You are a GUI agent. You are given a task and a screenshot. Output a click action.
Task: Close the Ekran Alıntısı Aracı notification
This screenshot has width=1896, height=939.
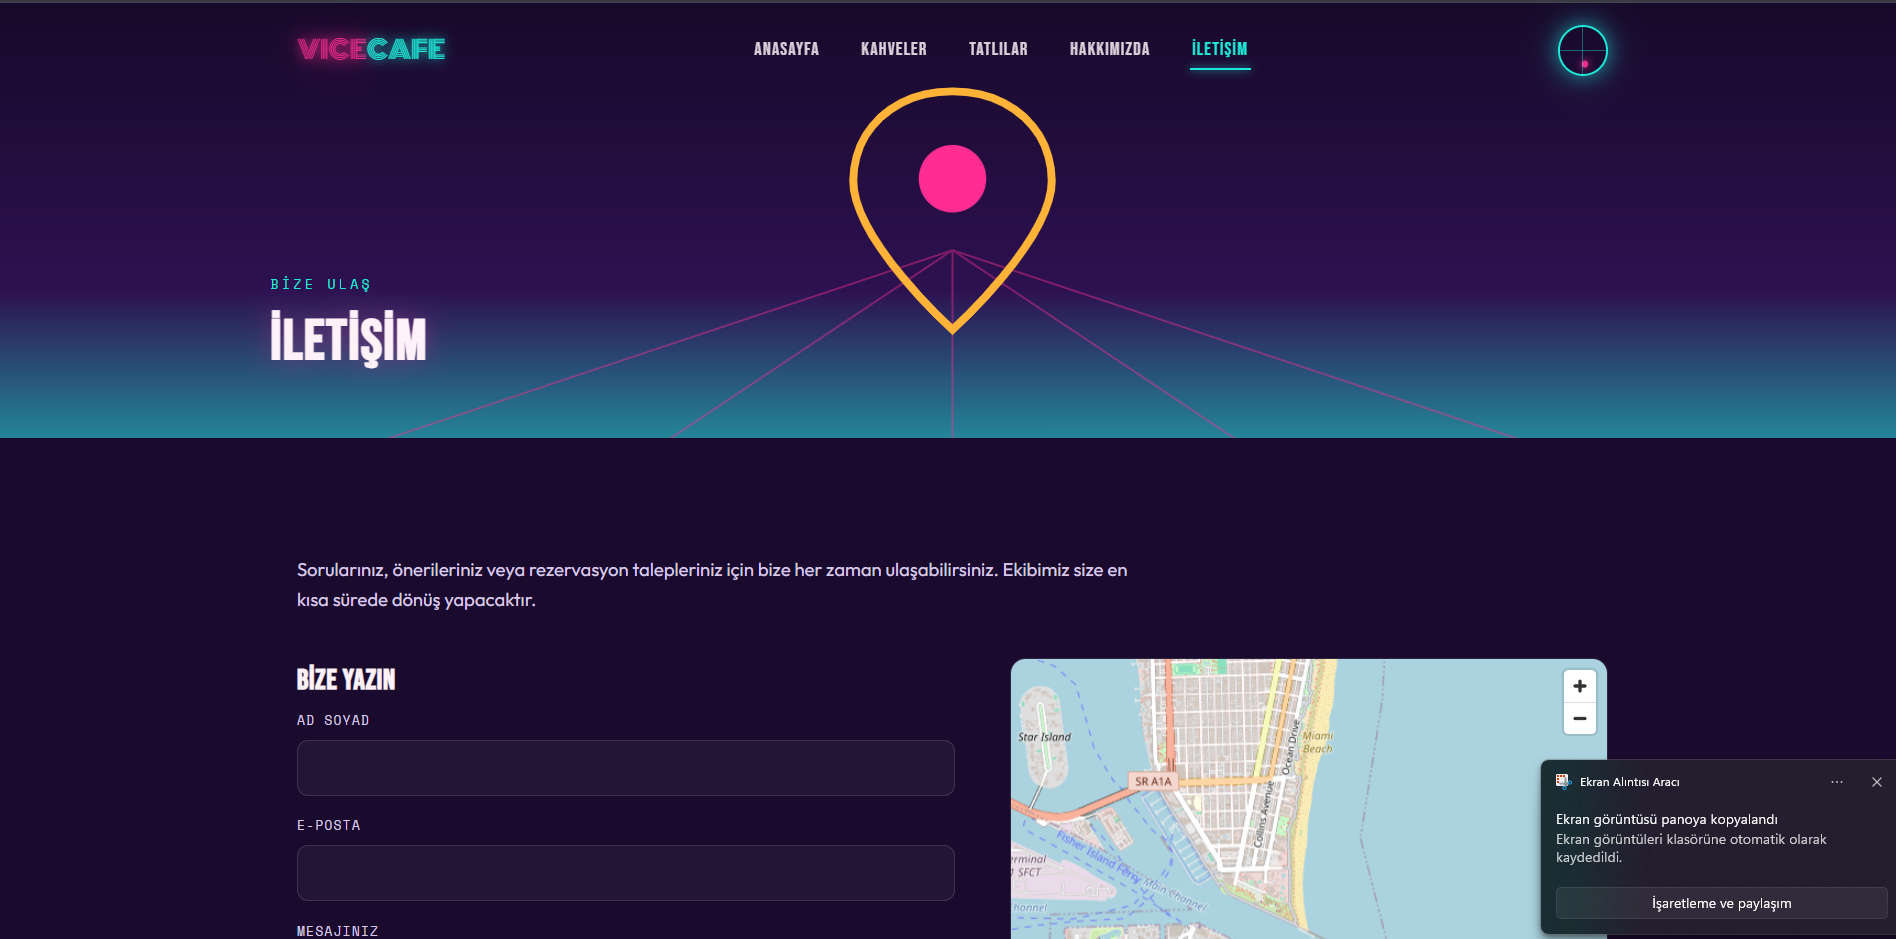click(1877, 782)
